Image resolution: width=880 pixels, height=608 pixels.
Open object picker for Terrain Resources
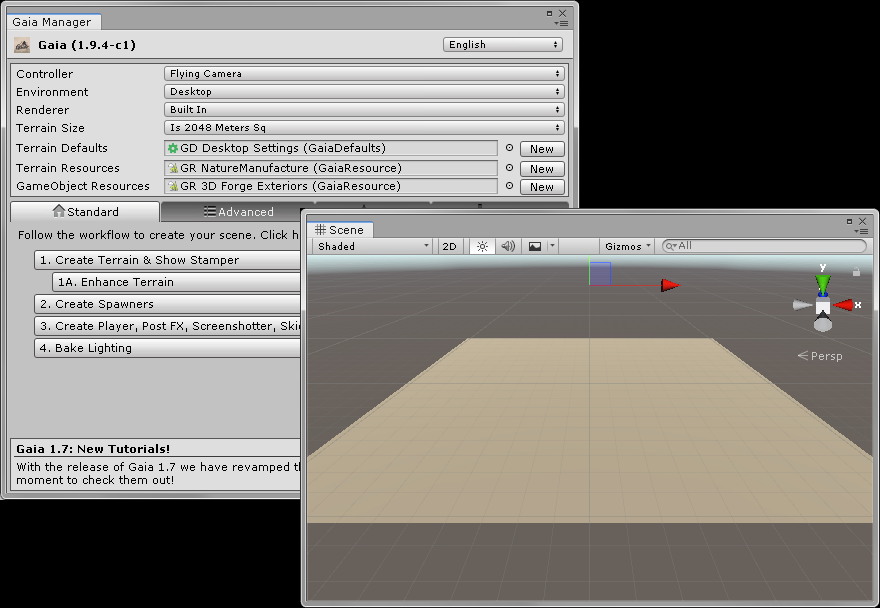pos(510,168)
